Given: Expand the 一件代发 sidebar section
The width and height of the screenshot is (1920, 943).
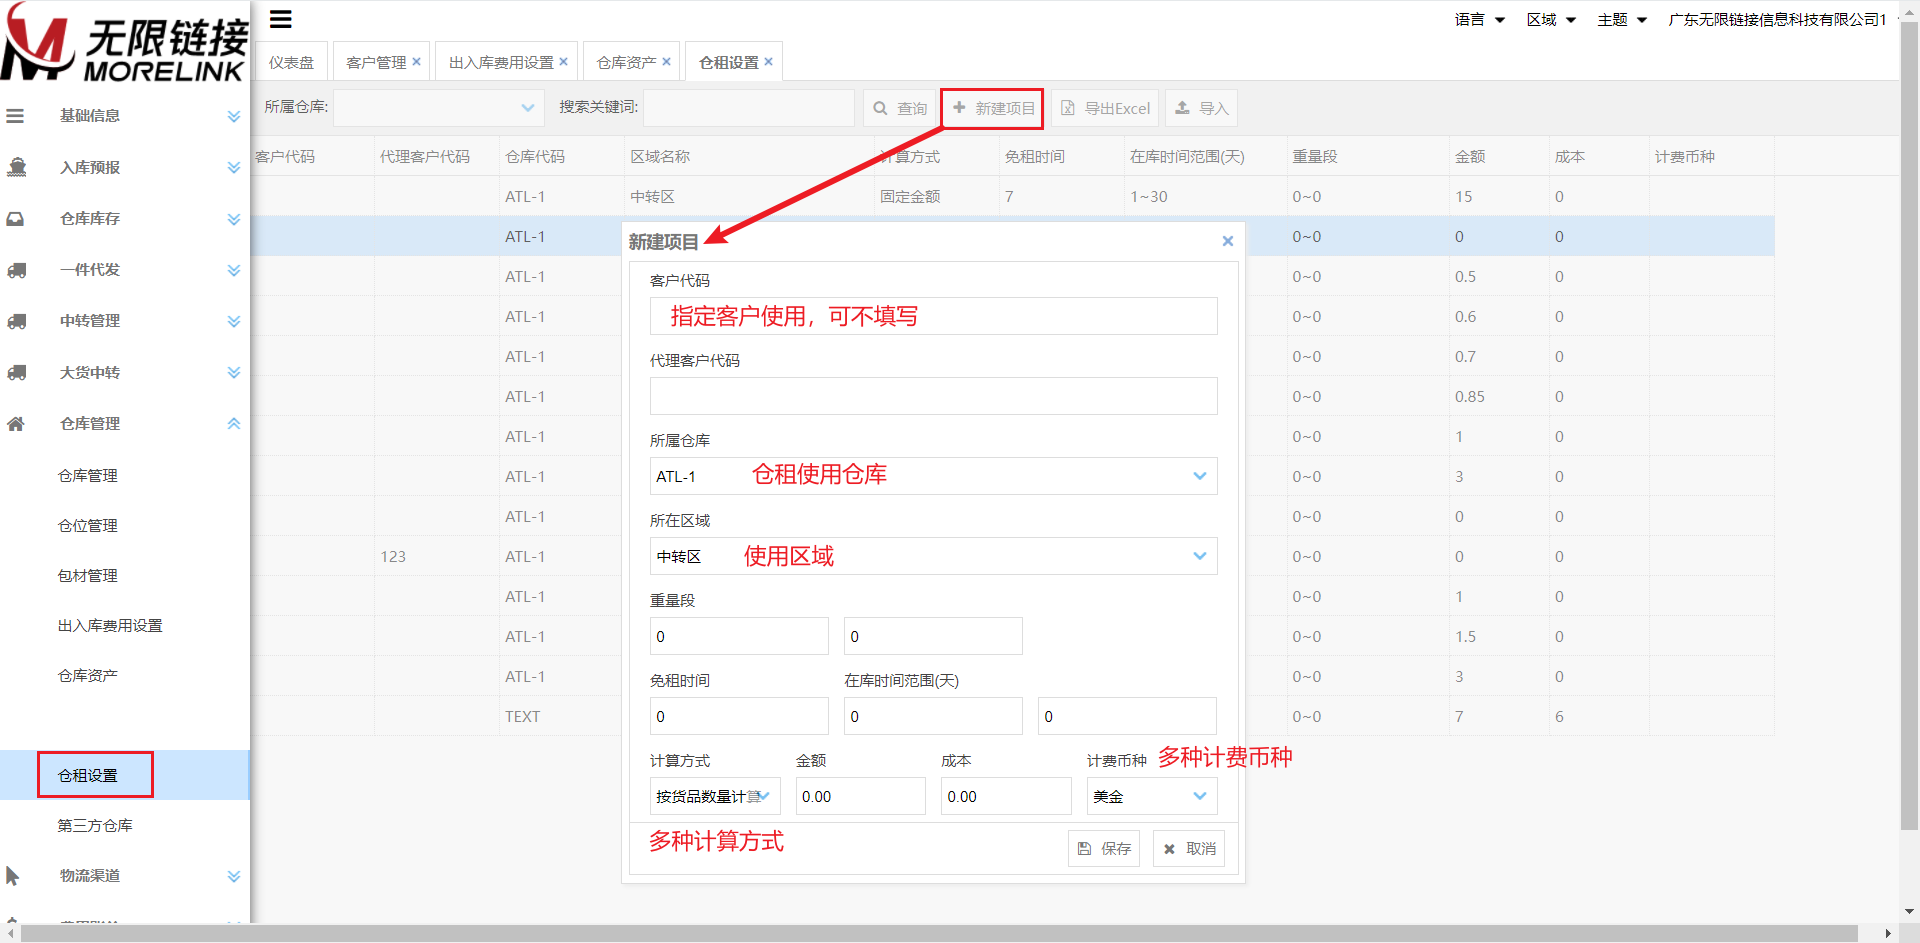Looking at the screenshot, I should pos(234,270).
